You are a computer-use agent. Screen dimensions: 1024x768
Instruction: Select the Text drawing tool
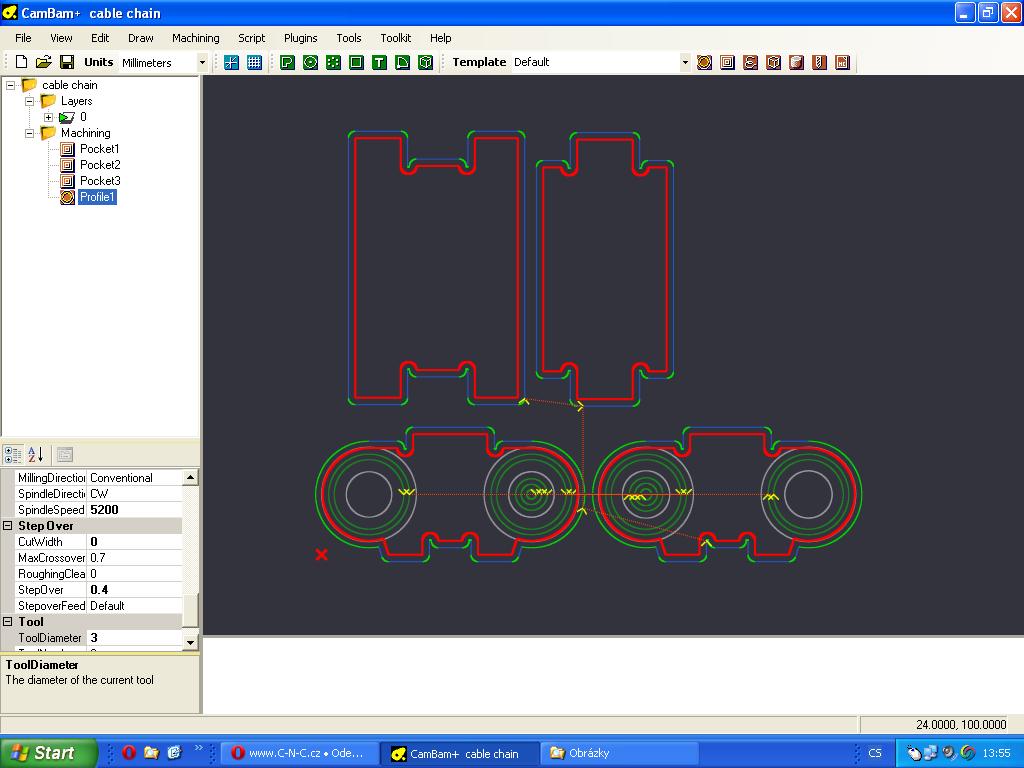[379, 62]
